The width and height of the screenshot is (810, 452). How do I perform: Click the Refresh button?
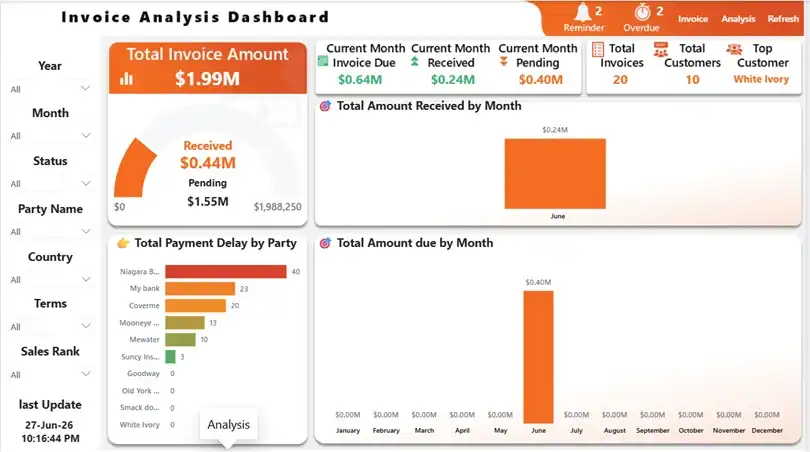tap(783, 19)
